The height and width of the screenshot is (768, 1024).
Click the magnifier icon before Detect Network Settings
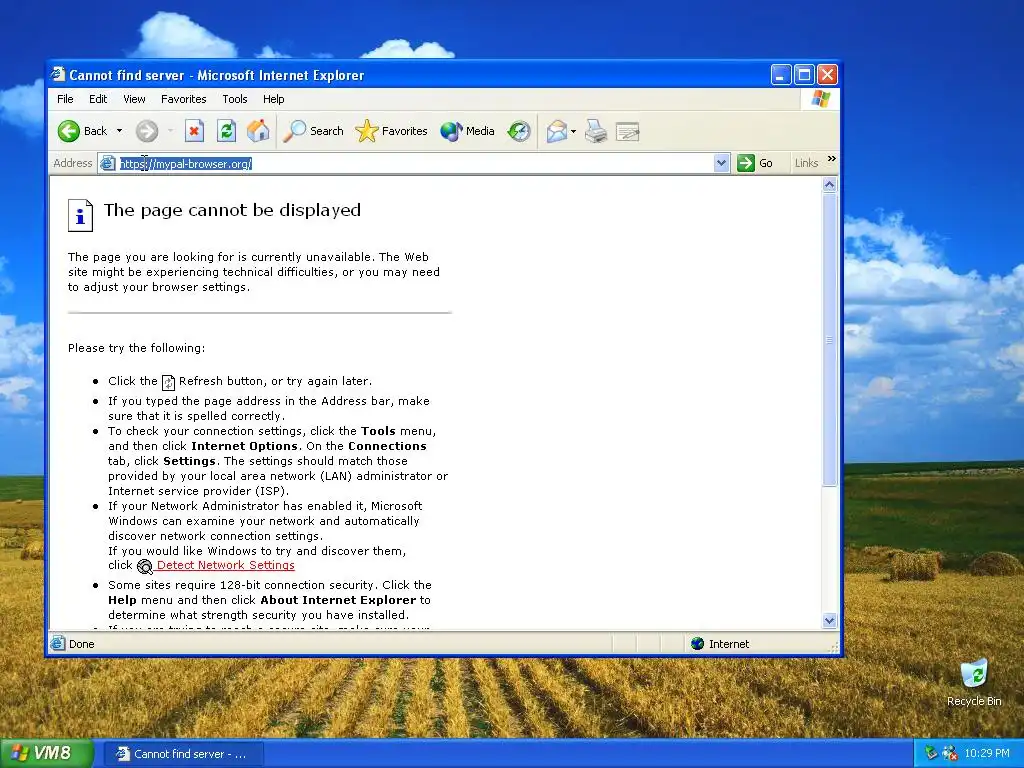pyautogui.click(x=145, y=567)
